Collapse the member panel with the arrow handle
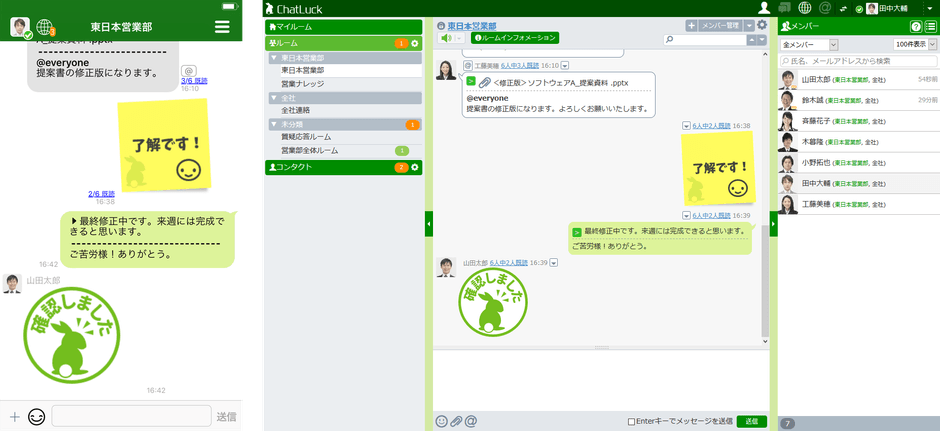Viewport: 940px width, 431px height. tap(773, 224)
